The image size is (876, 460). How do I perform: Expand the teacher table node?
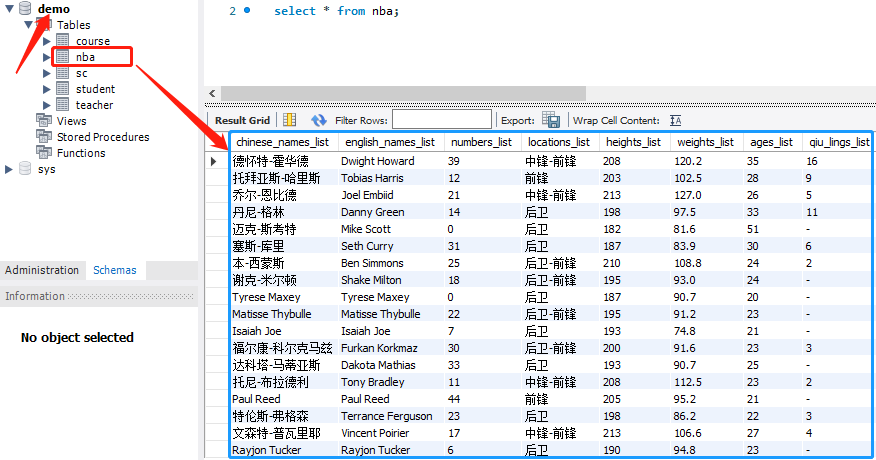point(47,105)
